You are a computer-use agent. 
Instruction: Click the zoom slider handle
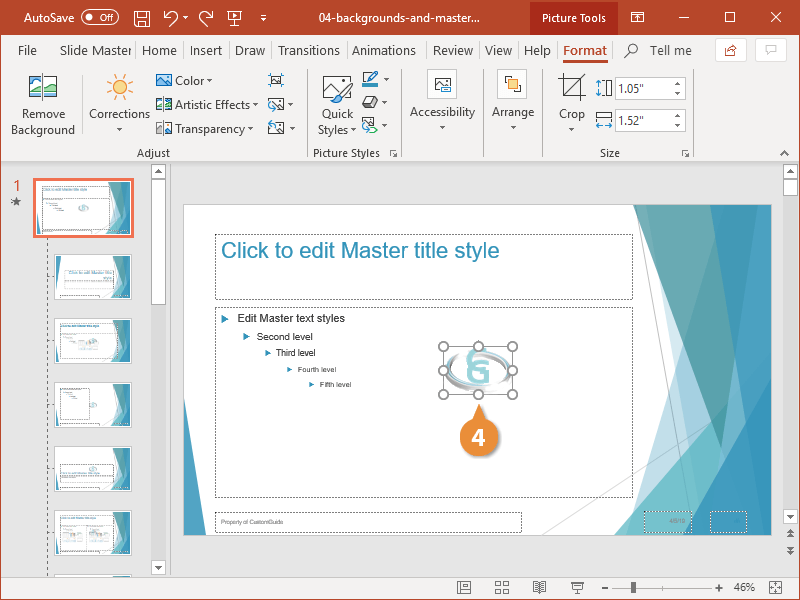click(633, 588)
